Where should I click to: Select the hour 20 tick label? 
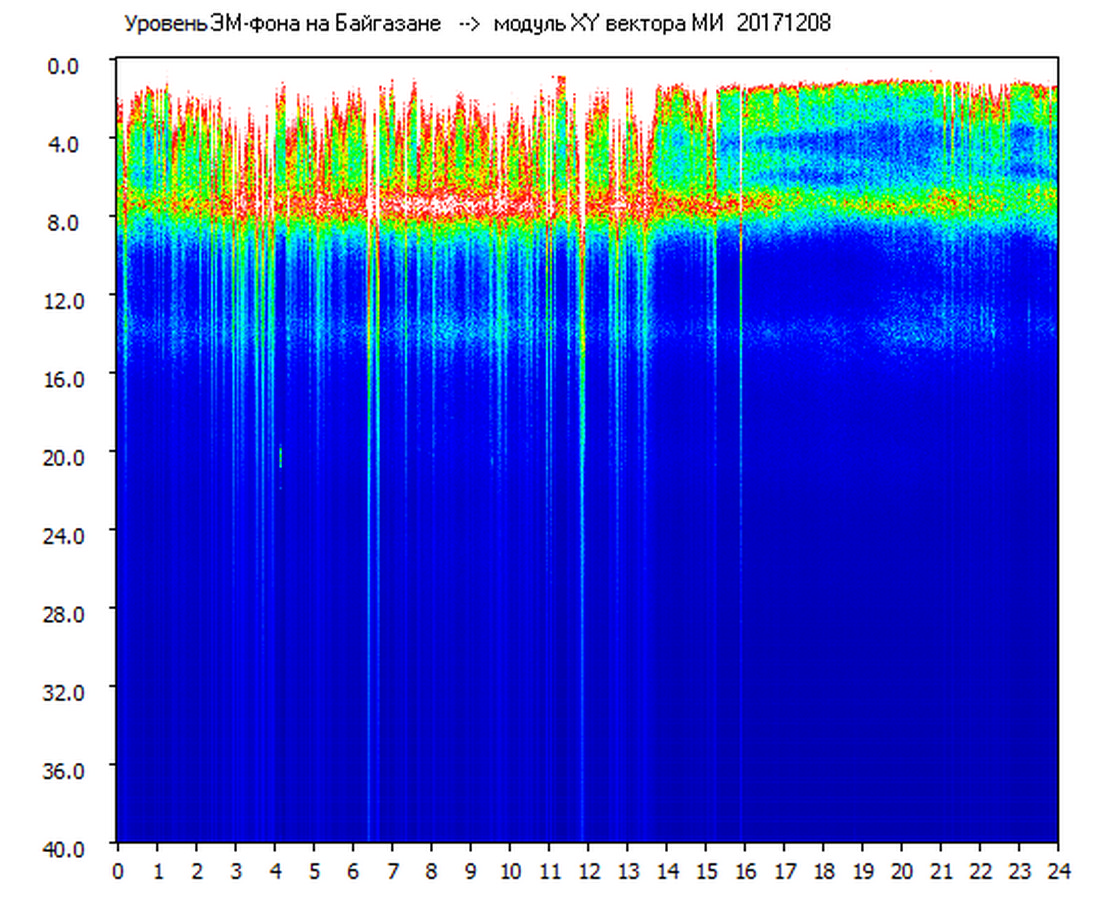(902, 871)
